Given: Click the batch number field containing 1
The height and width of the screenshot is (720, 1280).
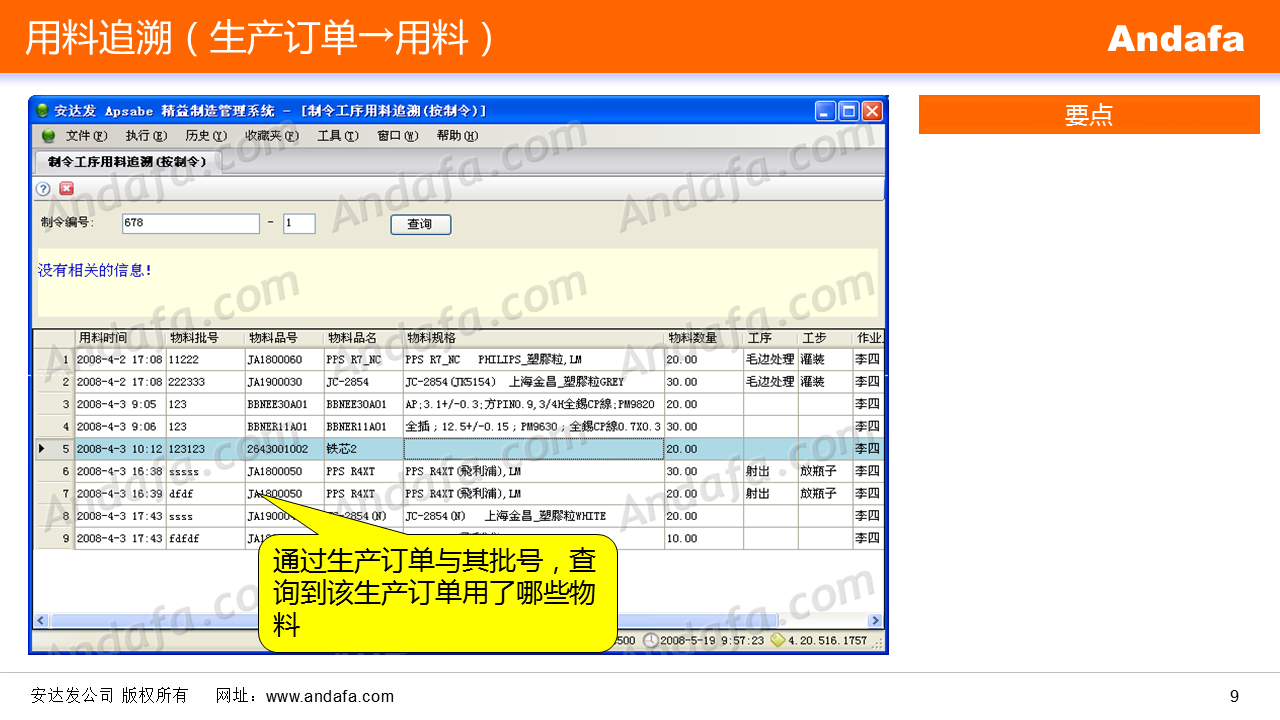Looking at the screenshot, I should [299, 224].
